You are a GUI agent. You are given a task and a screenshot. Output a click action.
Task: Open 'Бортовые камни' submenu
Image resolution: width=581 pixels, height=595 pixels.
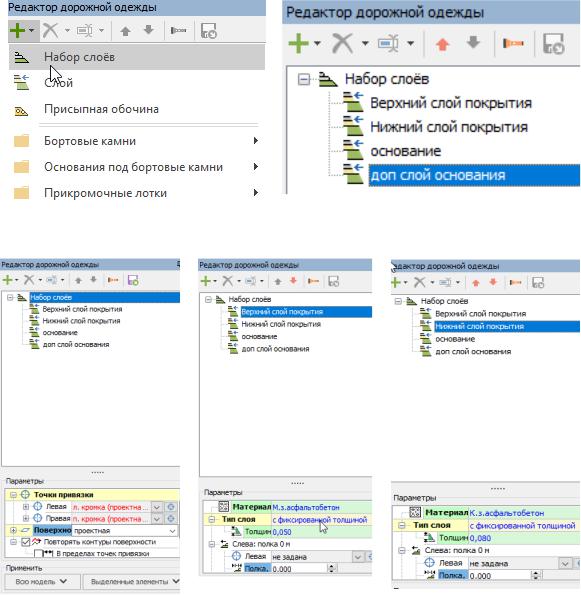tap(137, 141)
